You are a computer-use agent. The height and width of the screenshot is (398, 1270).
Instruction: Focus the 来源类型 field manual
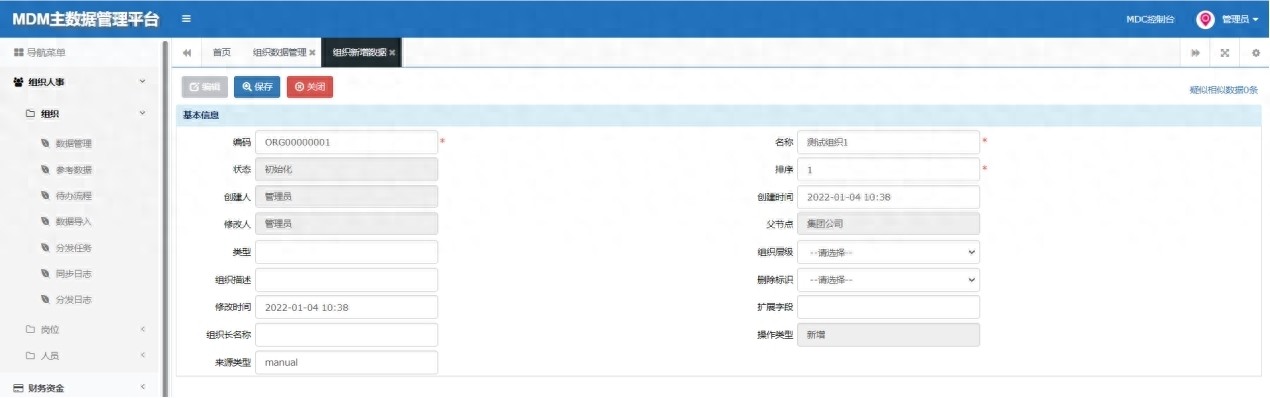346,362
